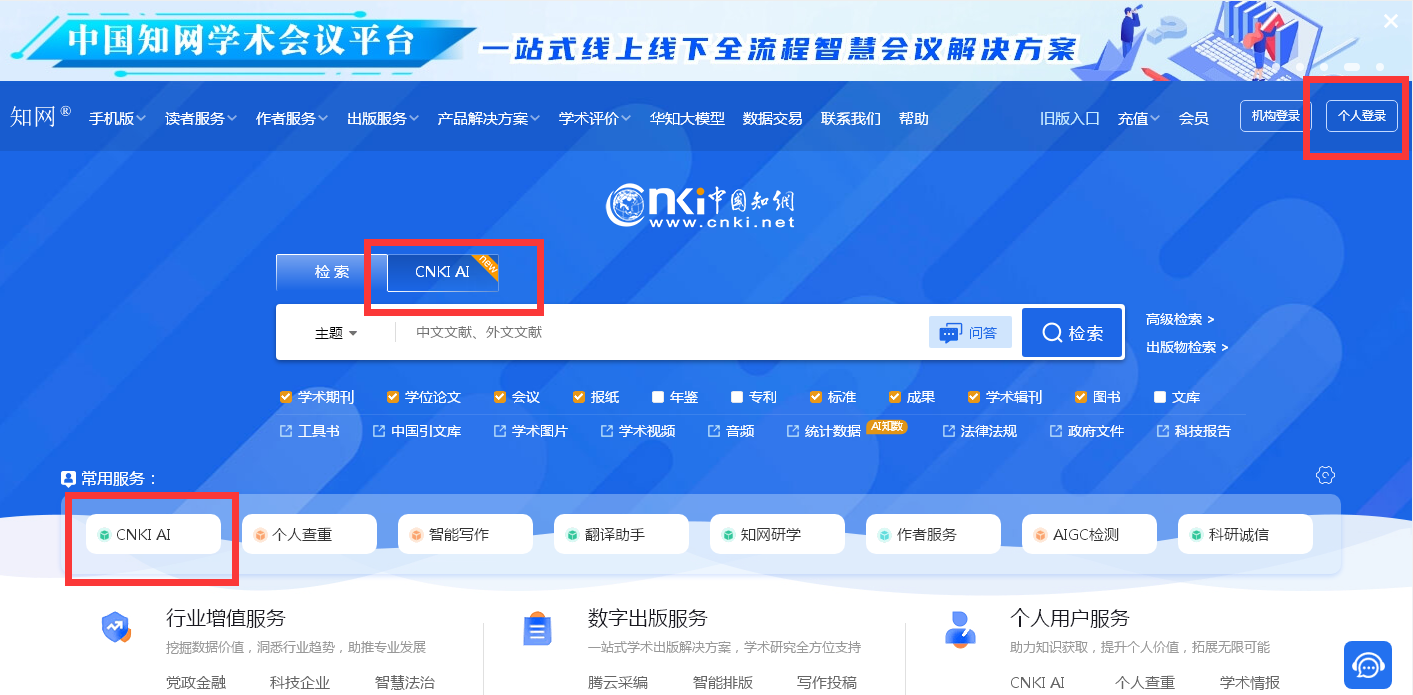The width and height of the screenshot is (1413, 695).
Task: Open the 高级检索 link
Action: point(1179,319)
